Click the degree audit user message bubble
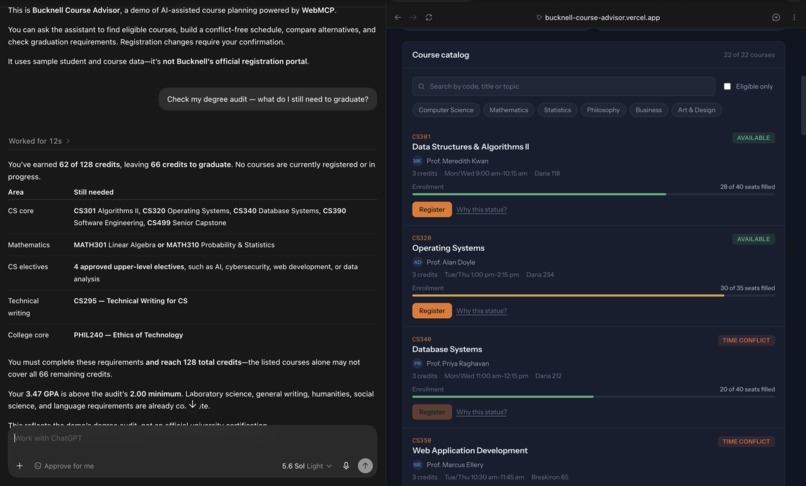The image size is (806, 486). 267,99
